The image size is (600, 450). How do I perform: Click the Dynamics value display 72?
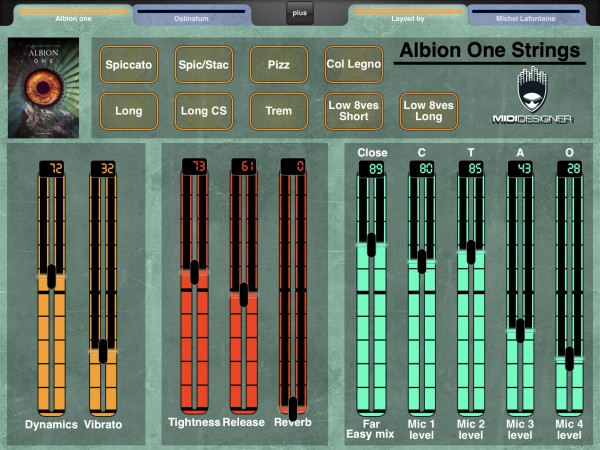pos(52,168)
